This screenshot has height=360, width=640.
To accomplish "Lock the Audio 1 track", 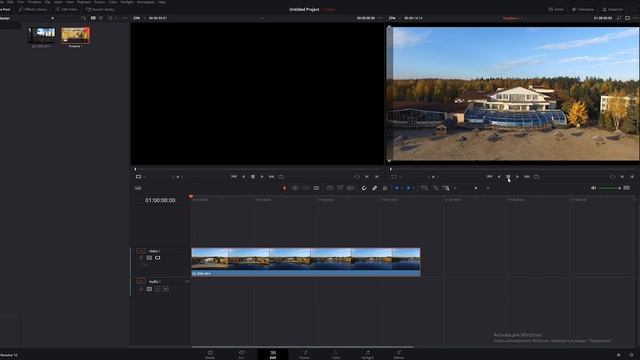I will [x=141, y=289].
